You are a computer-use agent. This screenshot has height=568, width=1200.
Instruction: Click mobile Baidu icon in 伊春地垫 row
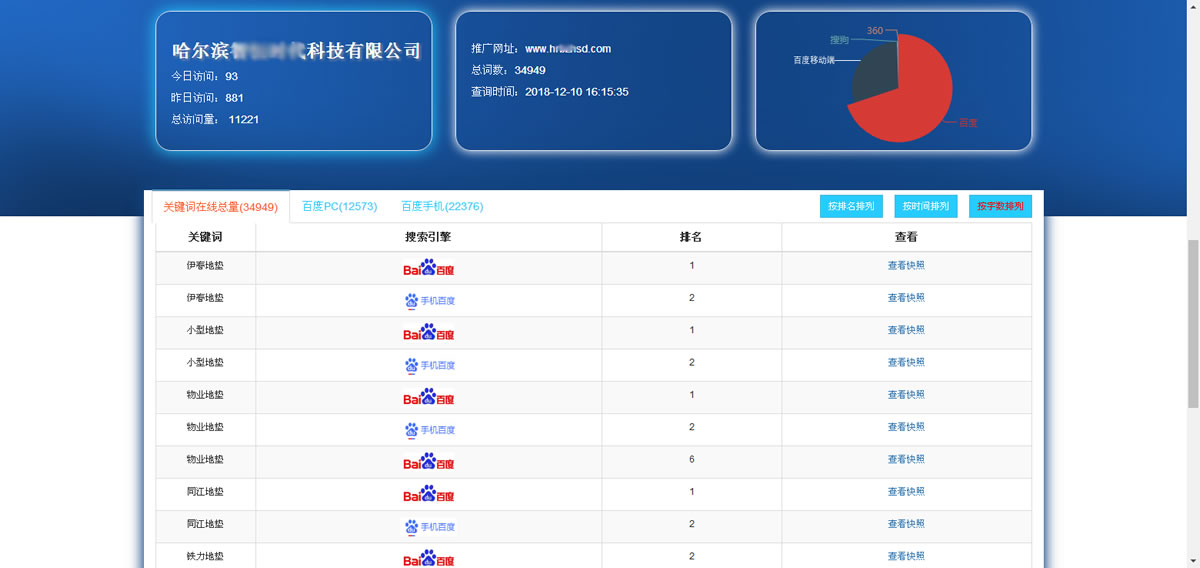pyautogui.click(x=429, y=300)
